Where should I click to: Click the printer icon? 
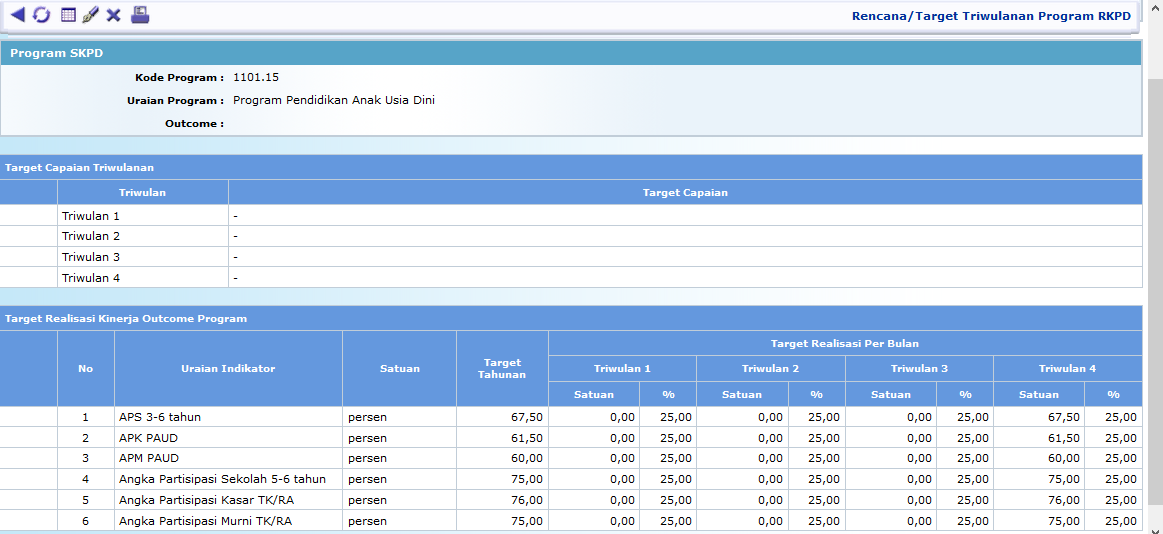tap(140, 15)
